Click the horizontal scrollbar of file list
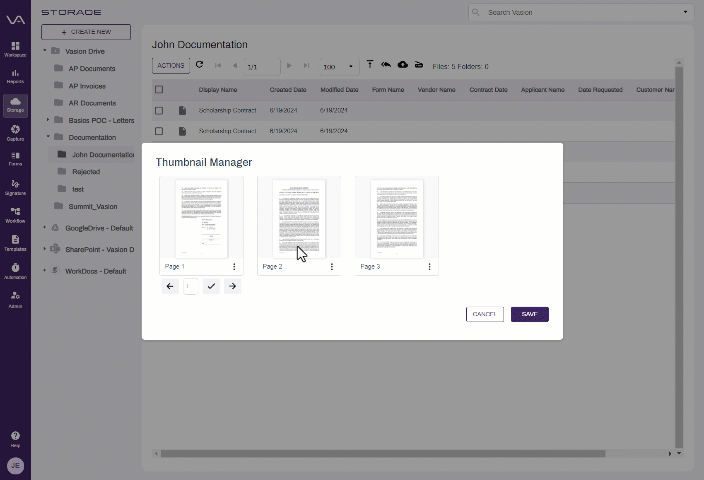The width and height of the screenshot is (704, 480). tap(383, 454)
